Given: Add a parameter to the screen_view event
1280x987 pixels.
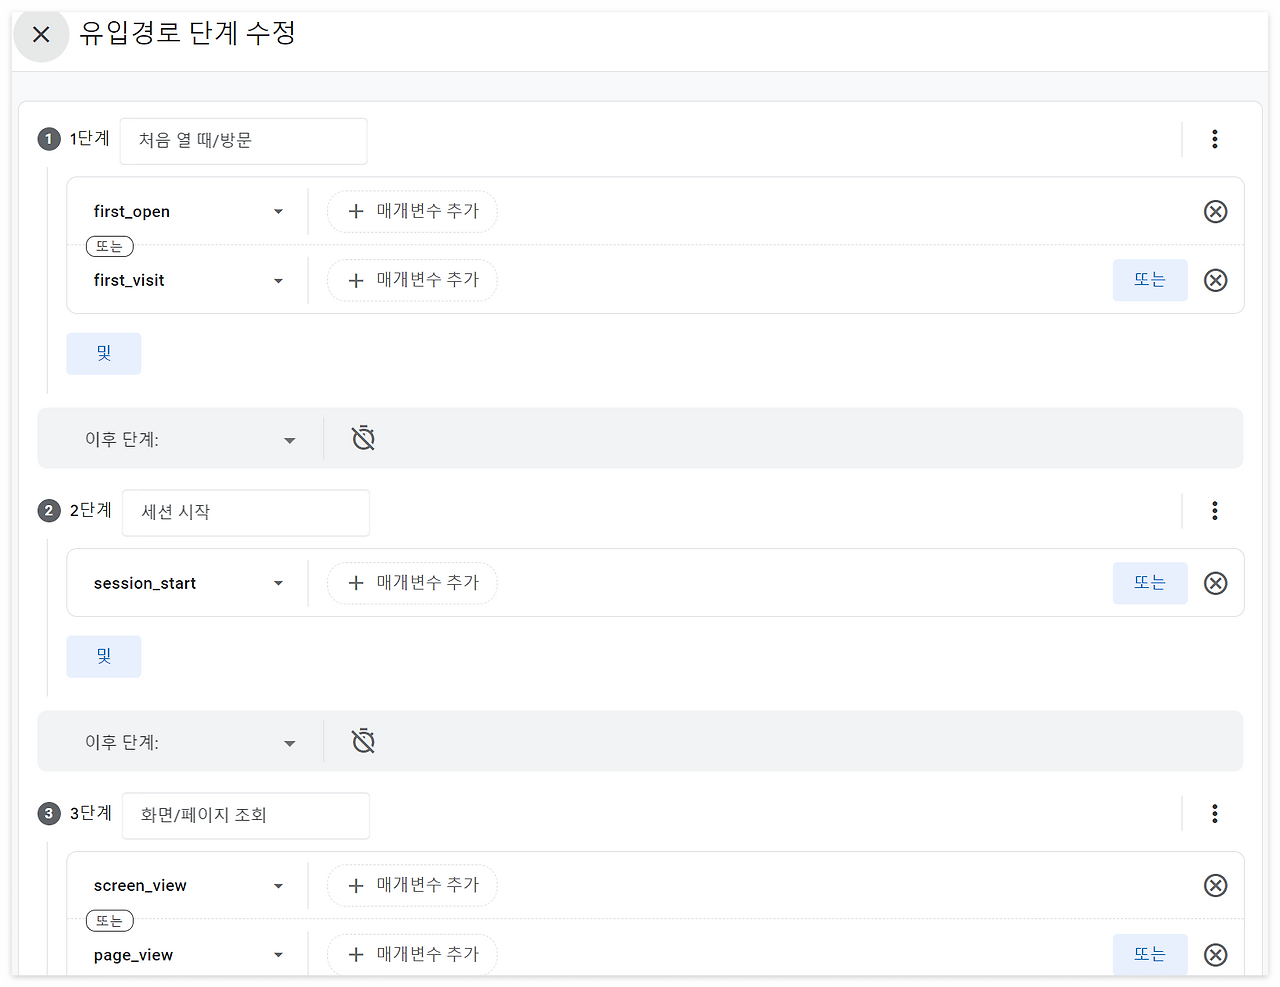Looking at the screenshot, I should [x=412, y=885].
